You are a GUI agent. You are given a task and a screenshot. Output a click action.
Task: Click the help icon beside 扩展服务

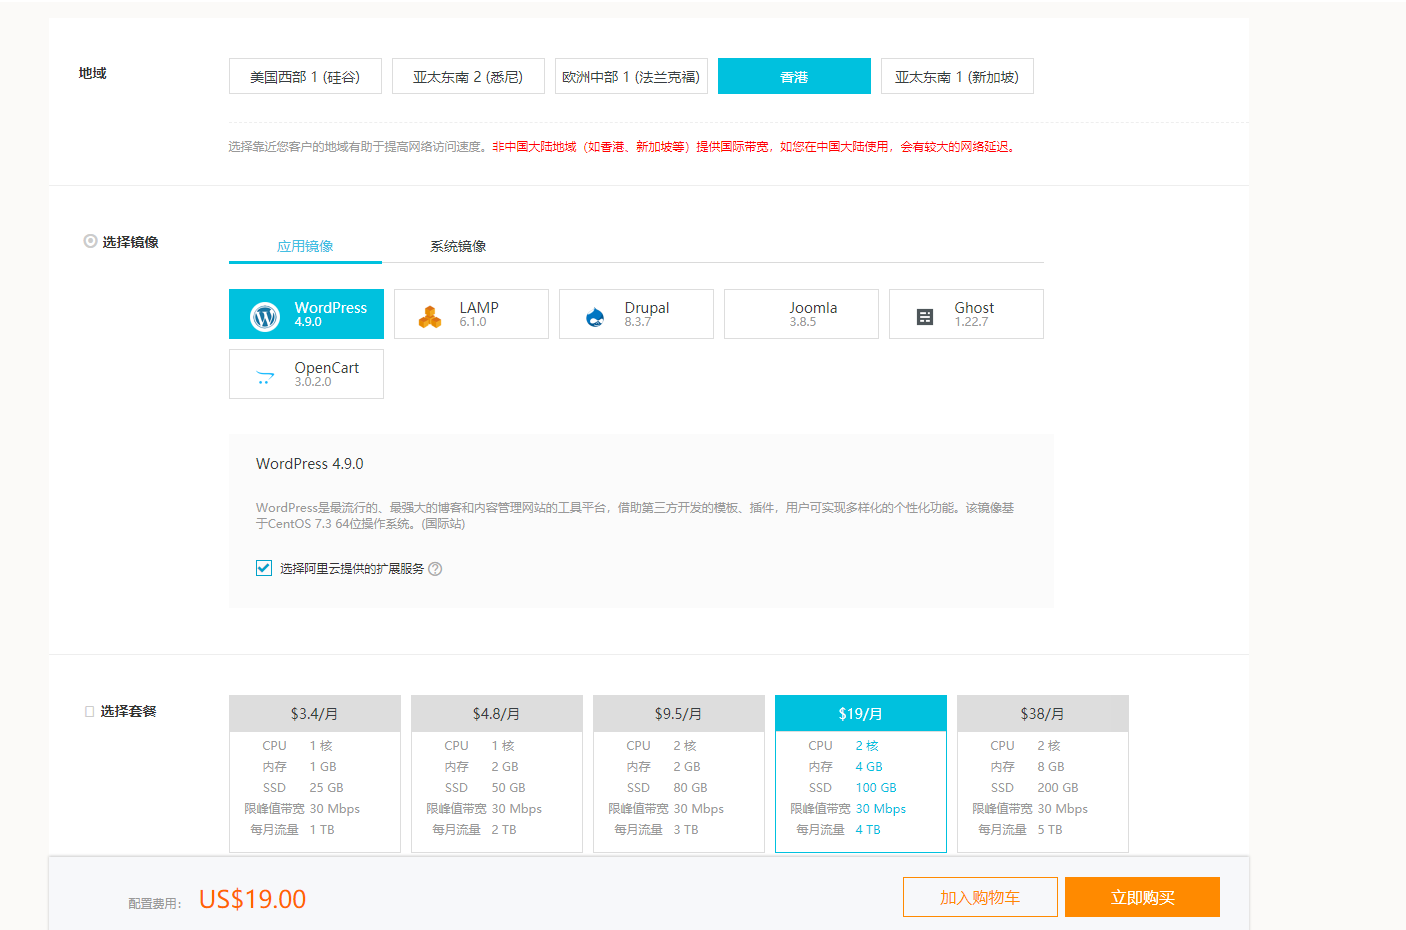[x=435, y=569]
